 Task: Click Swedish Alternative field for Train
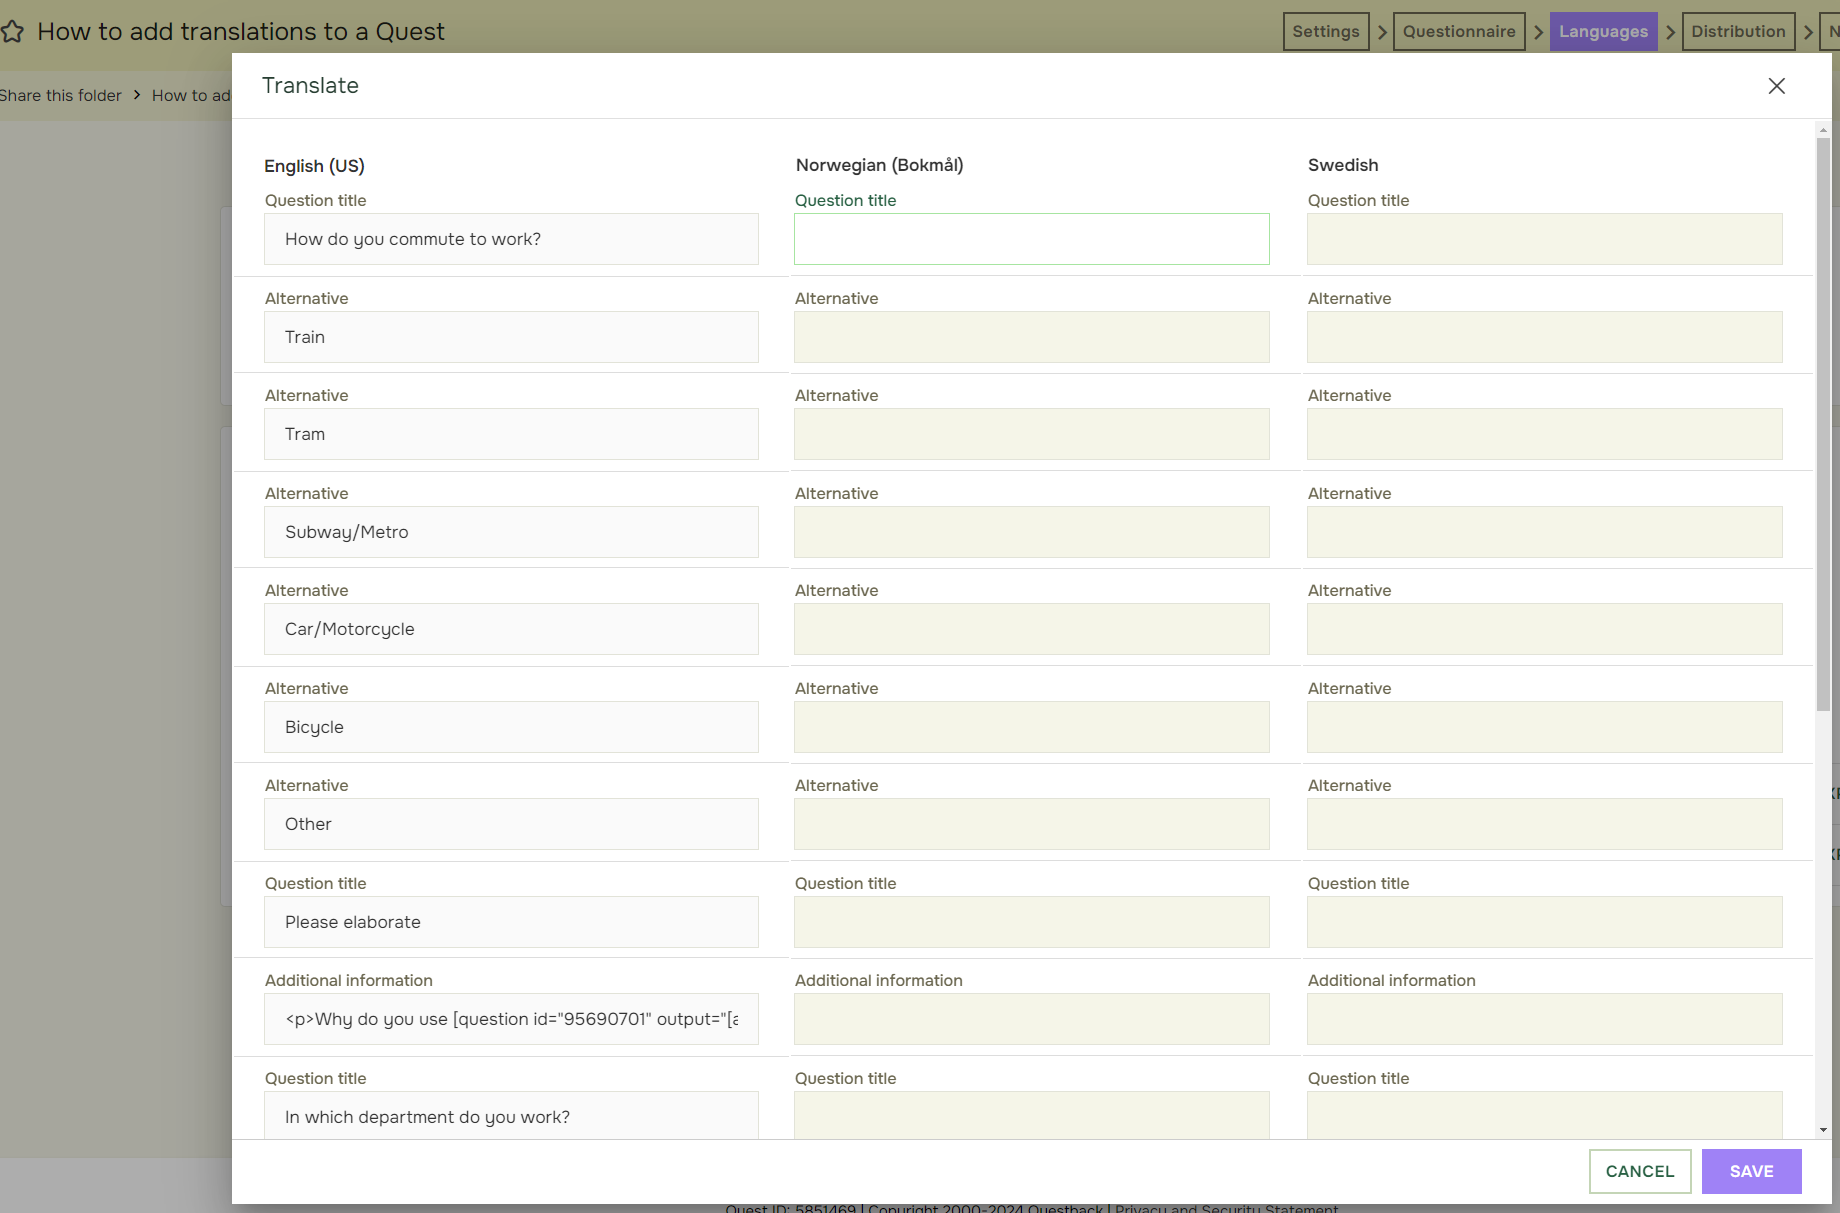(1544, 337)
